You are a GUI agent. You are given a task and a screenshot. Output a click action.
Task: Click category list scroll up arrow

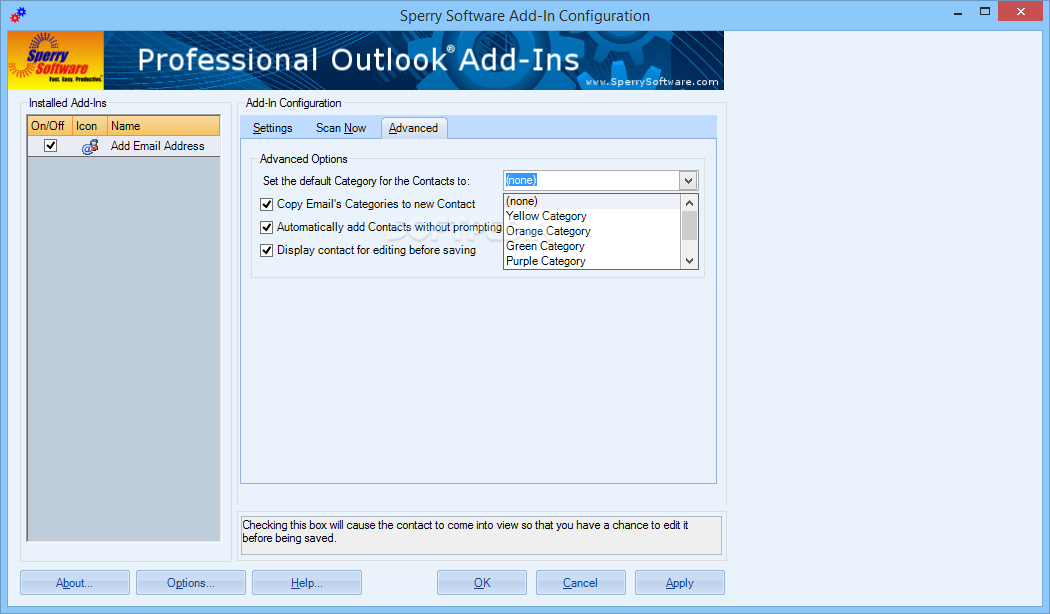pos(689,202)
